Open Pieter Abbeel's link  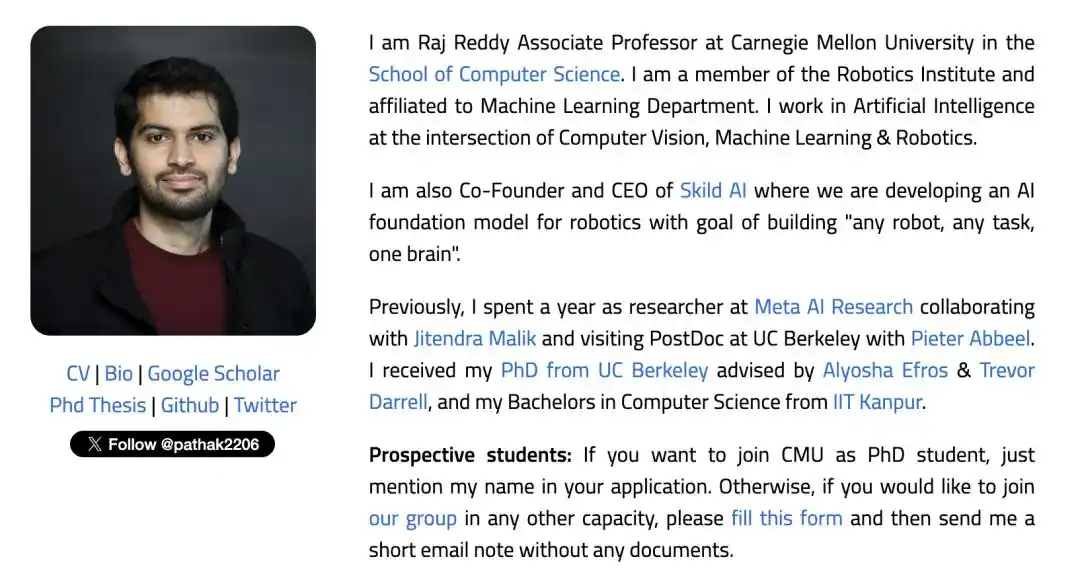[x=970, y=339]
